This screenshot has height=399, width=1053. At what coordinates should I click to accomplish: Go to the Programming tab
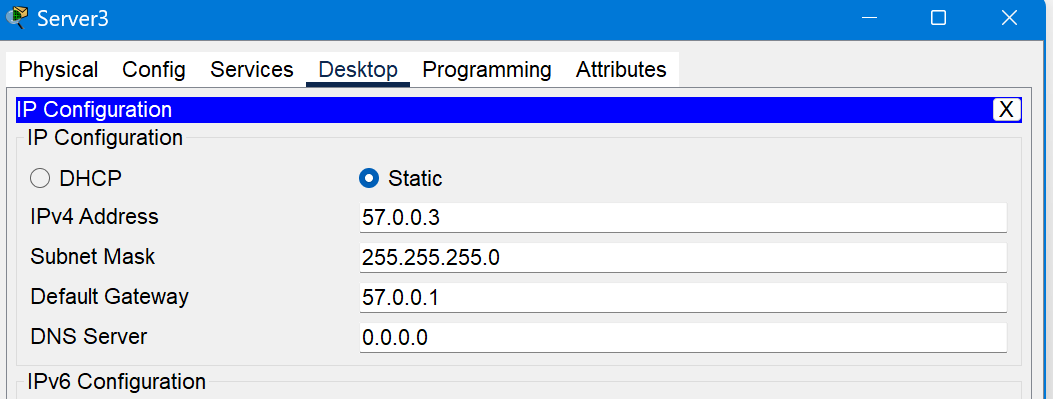(x=487, y=70)
